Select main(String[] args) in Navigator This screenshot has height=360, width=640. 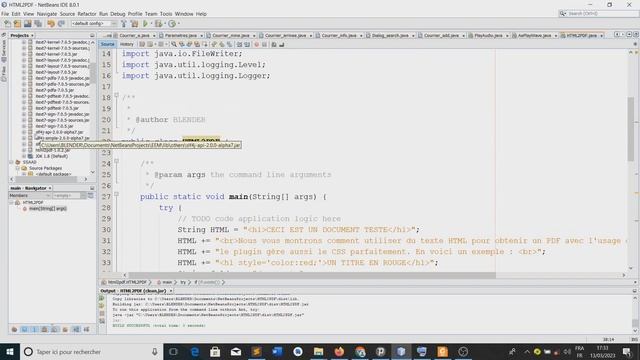47,209
